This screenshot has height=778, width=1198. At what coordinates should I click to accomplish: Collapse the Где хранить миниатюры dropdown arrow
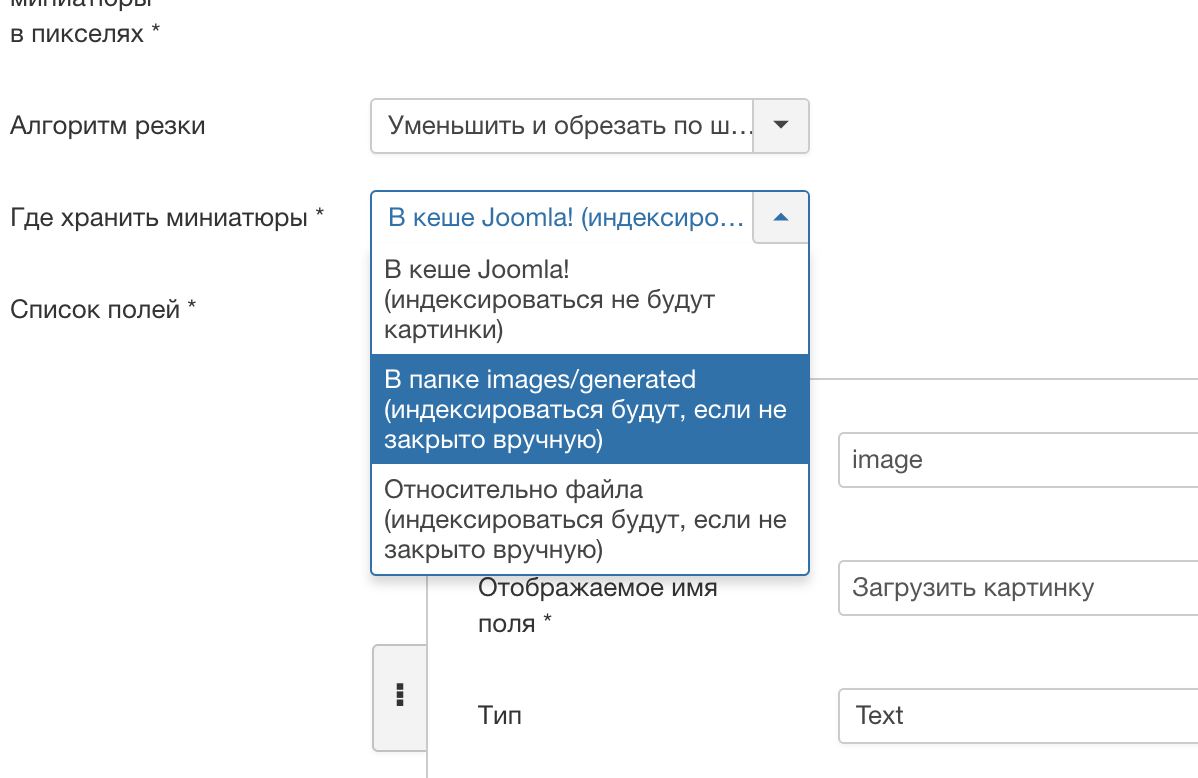781,217
